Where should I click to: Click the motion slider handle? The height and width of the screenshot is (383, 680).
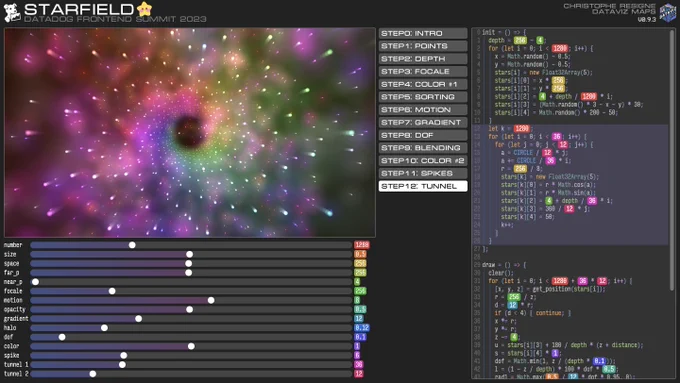click(x=211, y=300)
